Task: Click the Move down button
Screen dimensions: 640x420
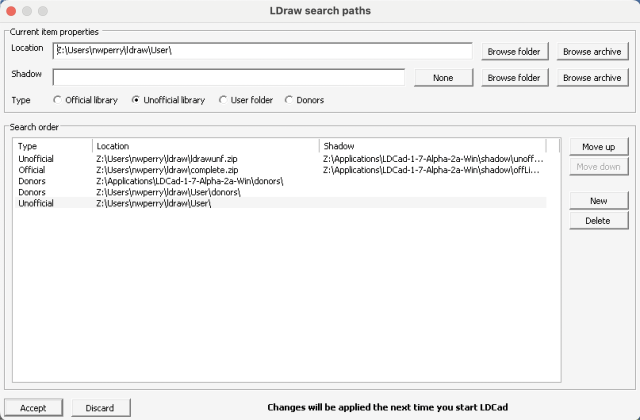Action: (598, 167)
